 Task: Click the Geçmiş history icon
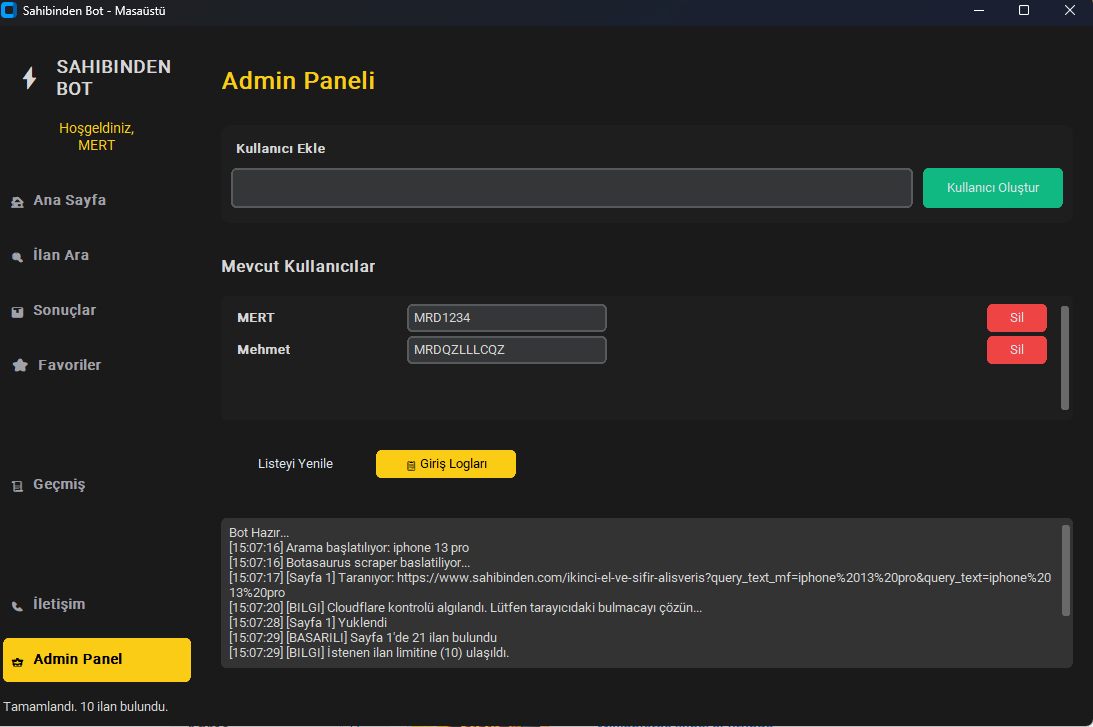pos(17,486)
